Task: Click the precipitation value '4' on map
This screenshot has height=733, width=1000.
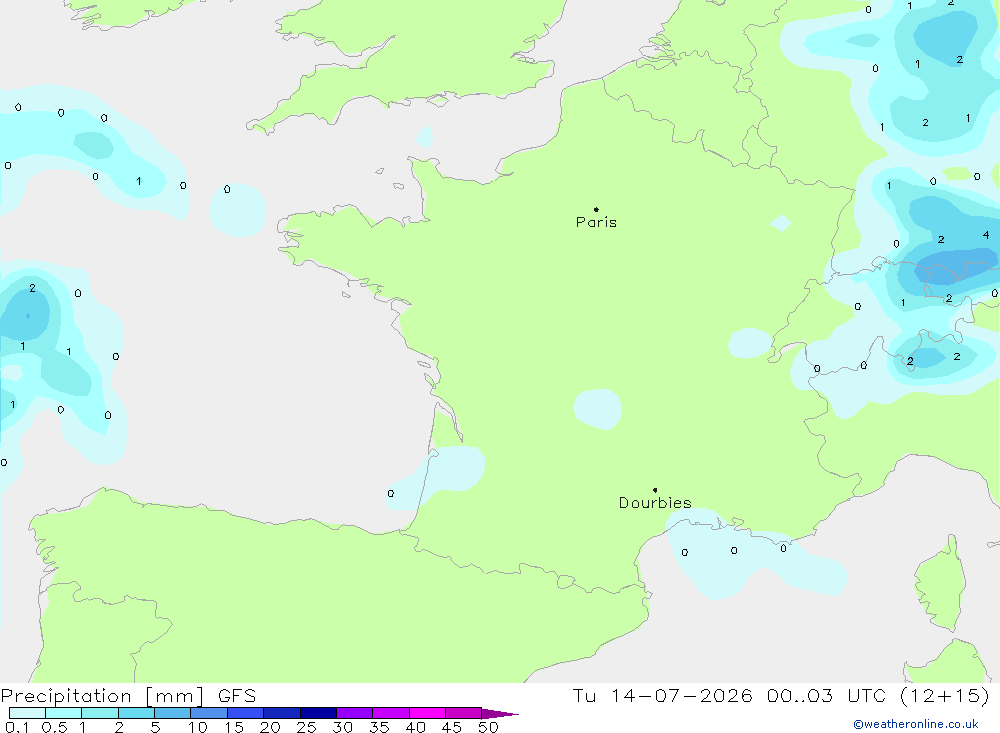Action: 986,235
